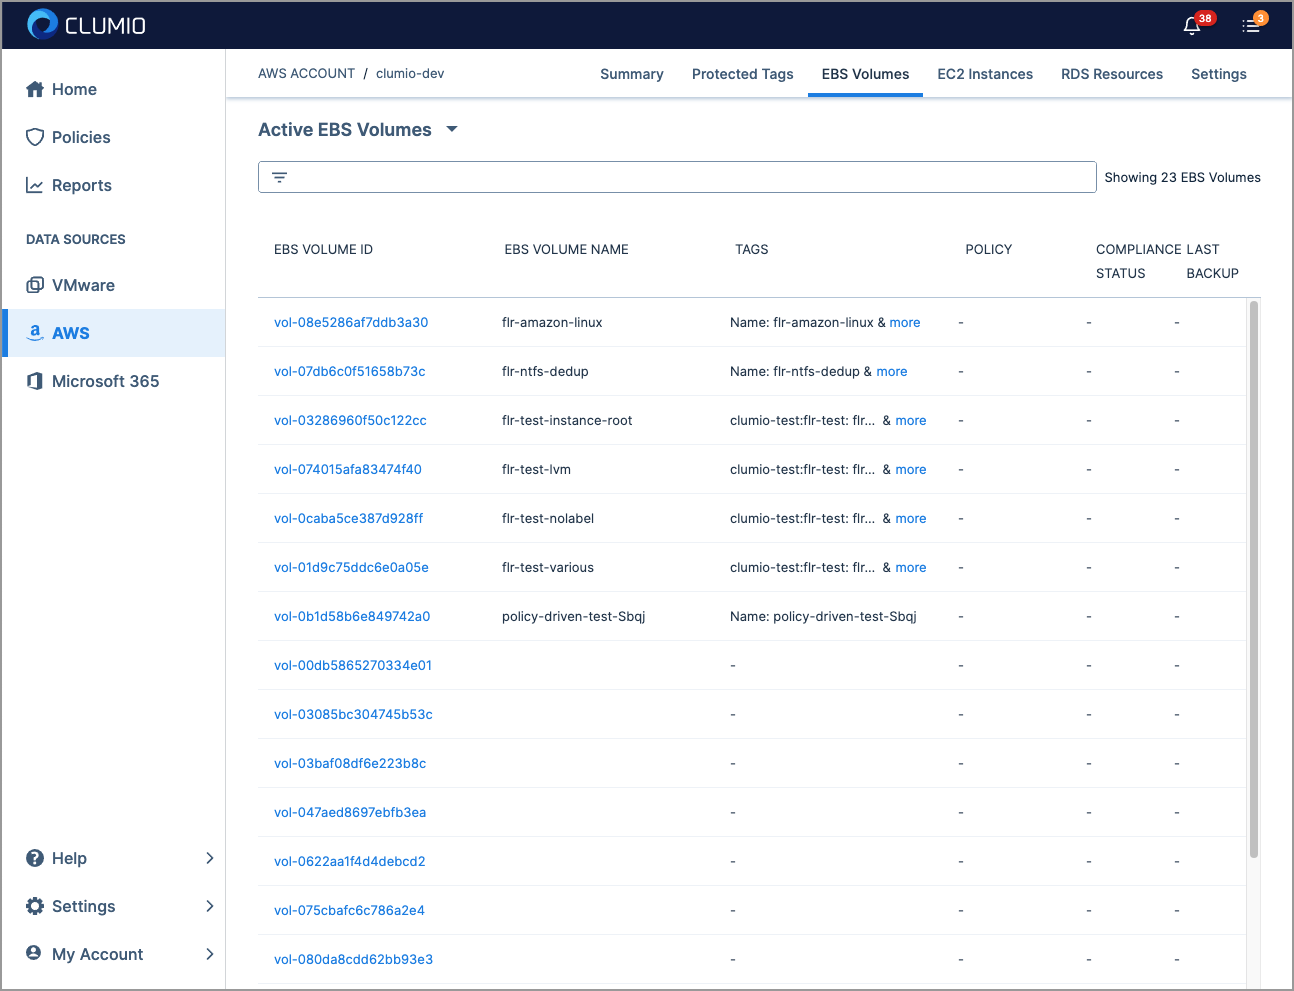
Task: Open the task list icon
Action: [1250, 26]
